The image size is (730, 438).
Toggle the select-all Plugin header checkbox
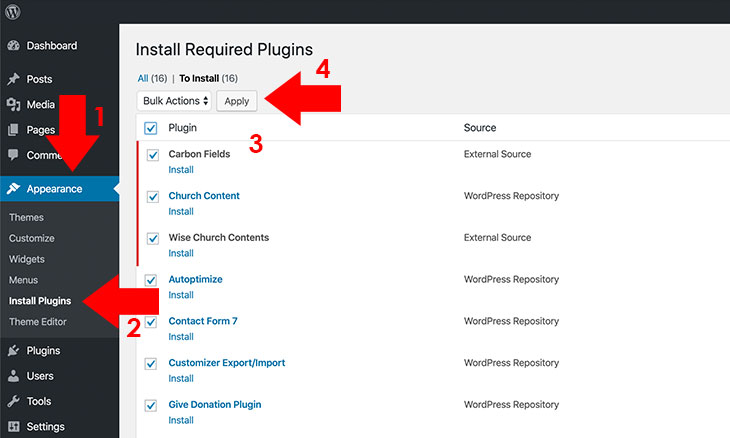click(x=150, y=128)
